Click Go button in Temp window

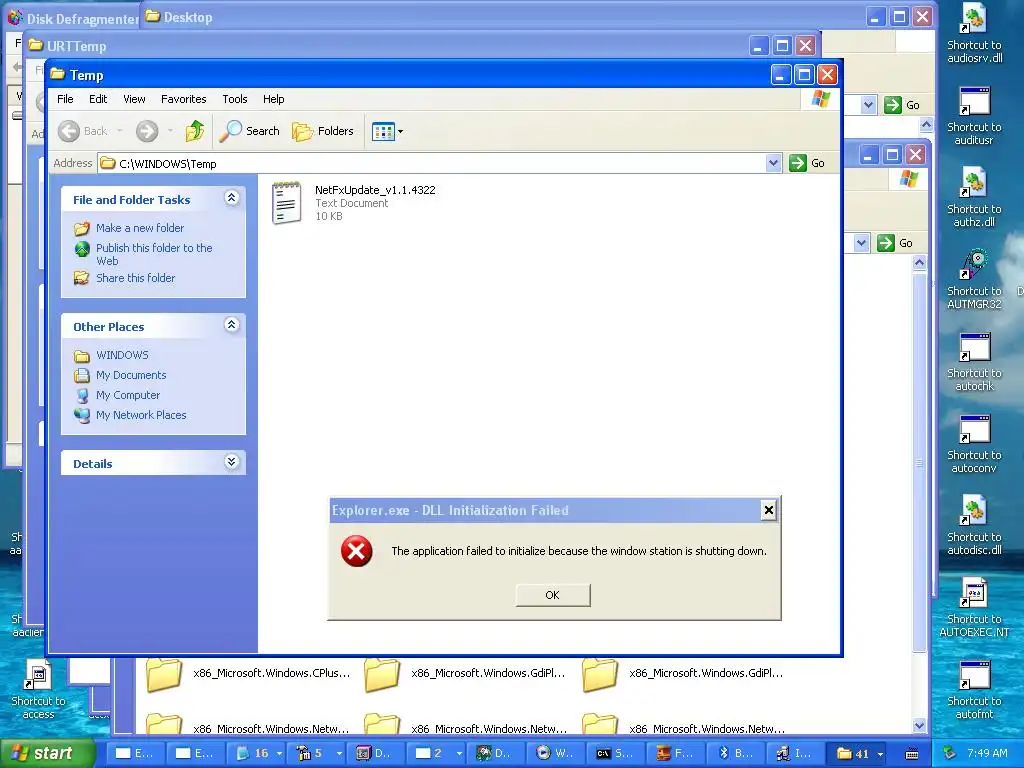(x=807, y=163)
